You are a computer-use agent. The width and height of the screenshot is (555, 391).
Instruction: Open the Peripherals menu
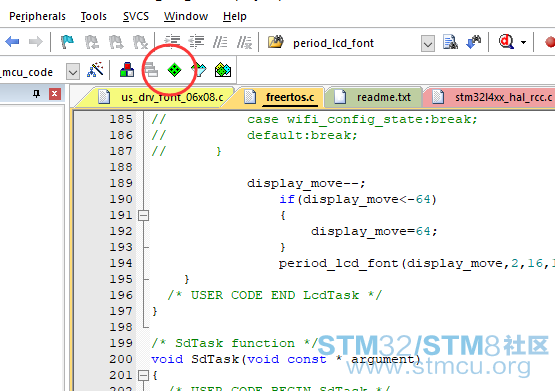37,16
